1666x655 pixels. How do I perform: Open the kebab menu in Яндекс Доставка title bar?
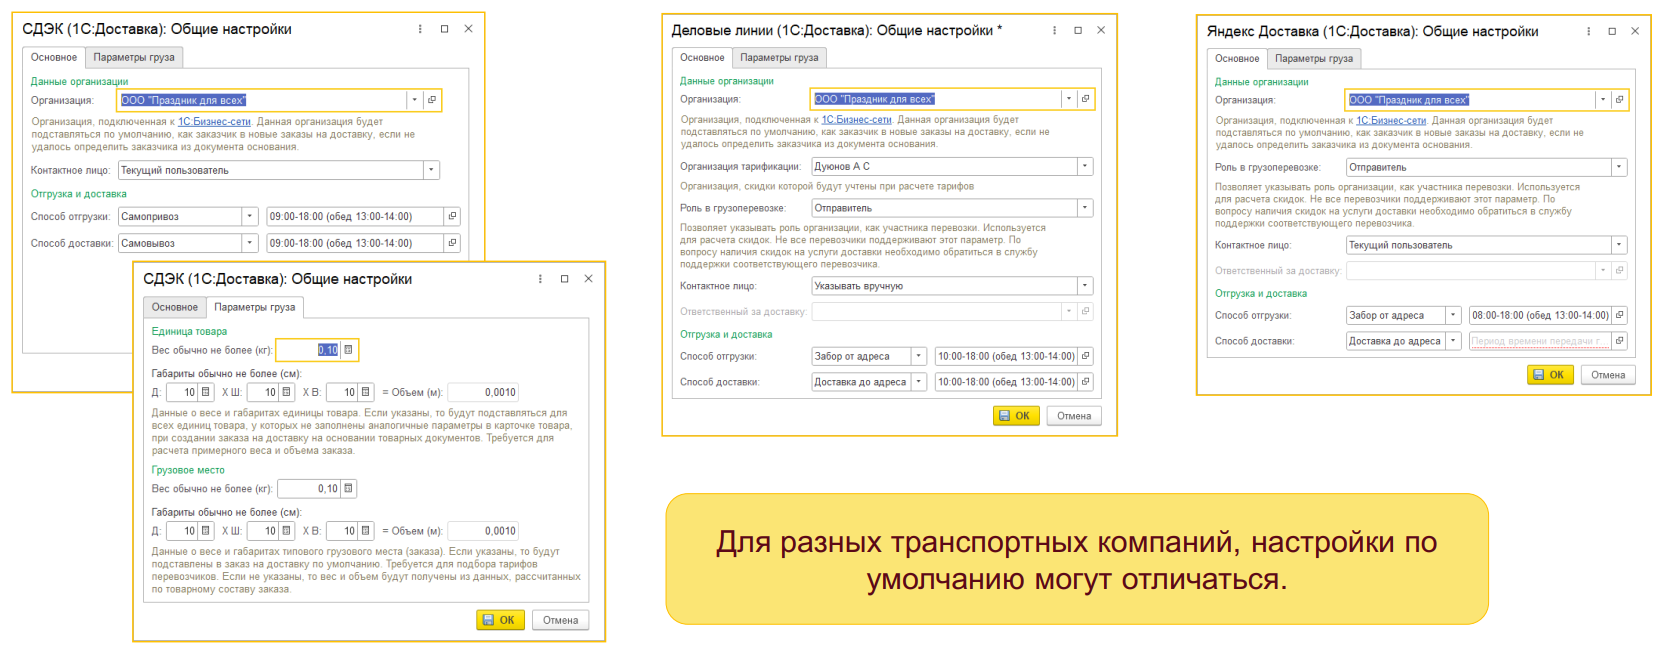click(x=1588, y=31)
